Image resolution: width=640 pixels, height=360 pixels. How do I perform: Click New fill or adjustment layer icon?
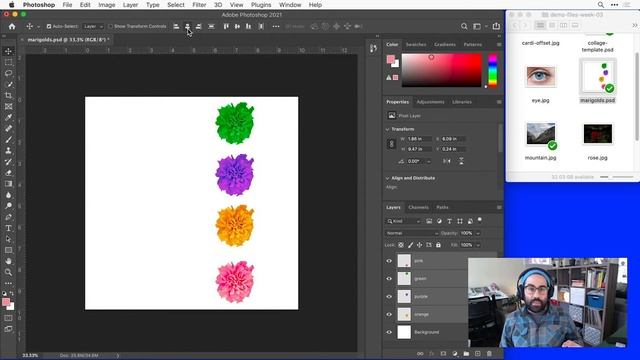point(455,353)
